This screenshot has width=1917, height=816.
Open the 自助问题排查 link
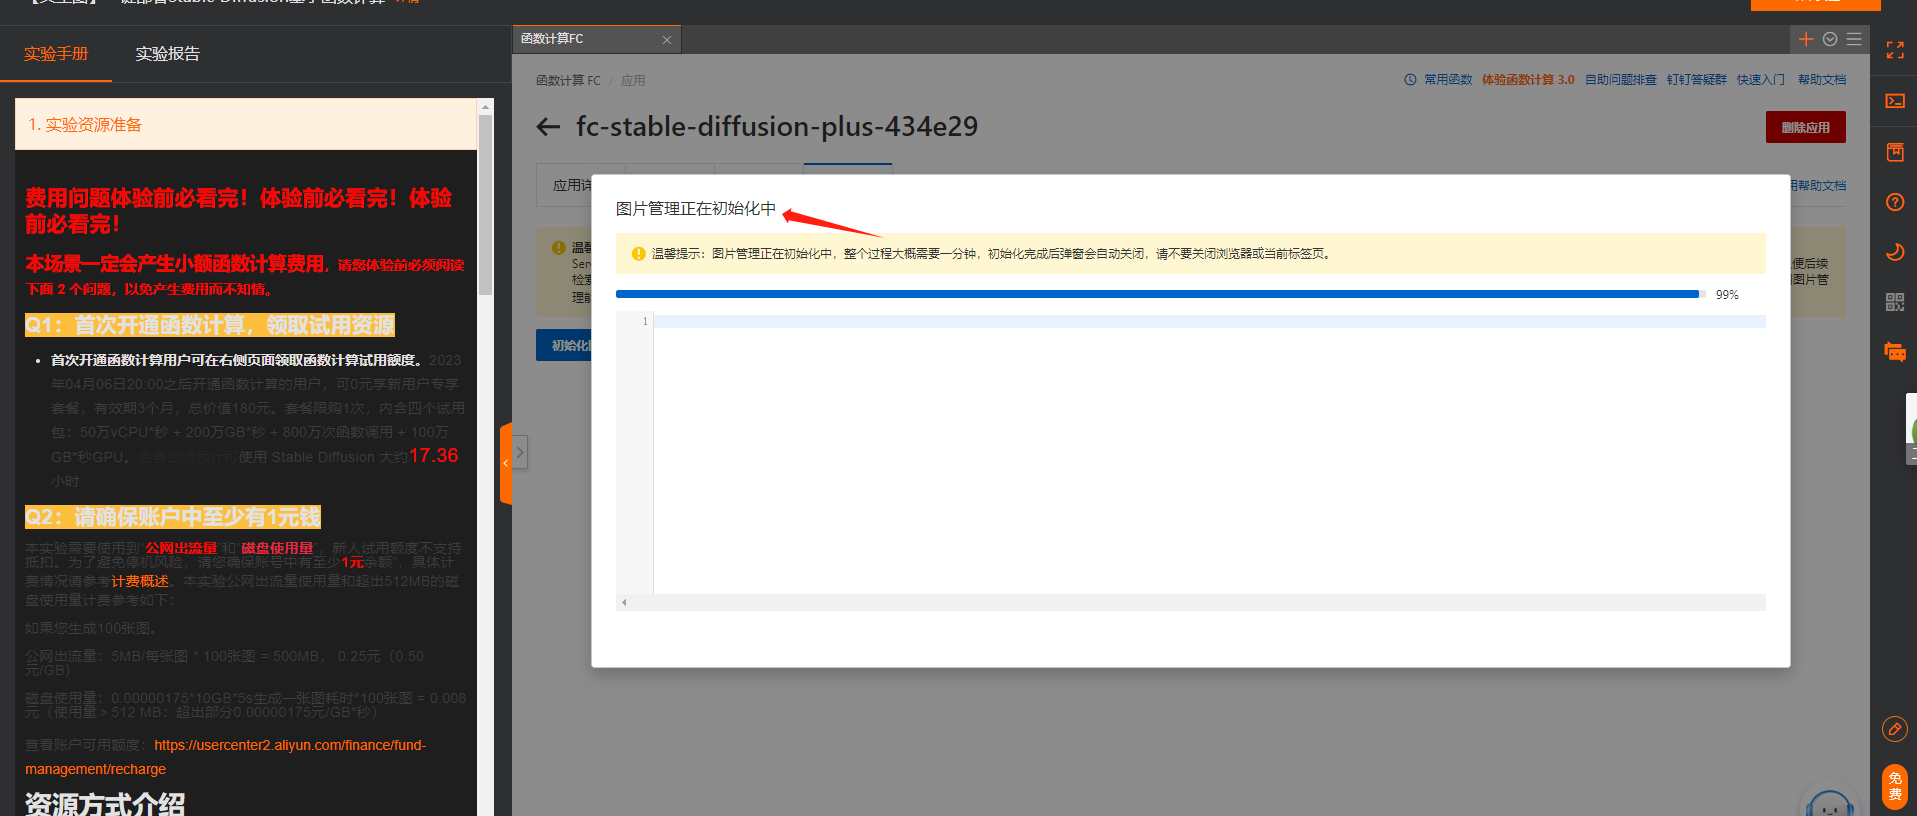pos(1621,80)
